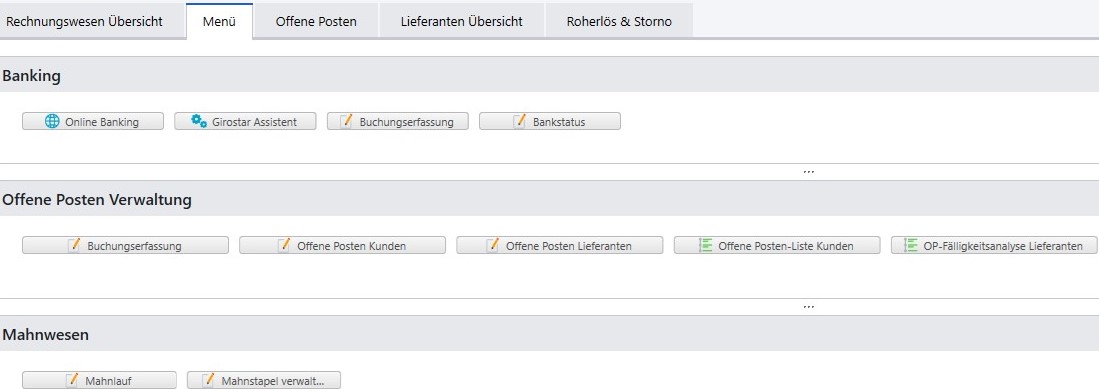
Task: Click the gears icon on Girostar Assistent
Action: click(x=200, y=121)
